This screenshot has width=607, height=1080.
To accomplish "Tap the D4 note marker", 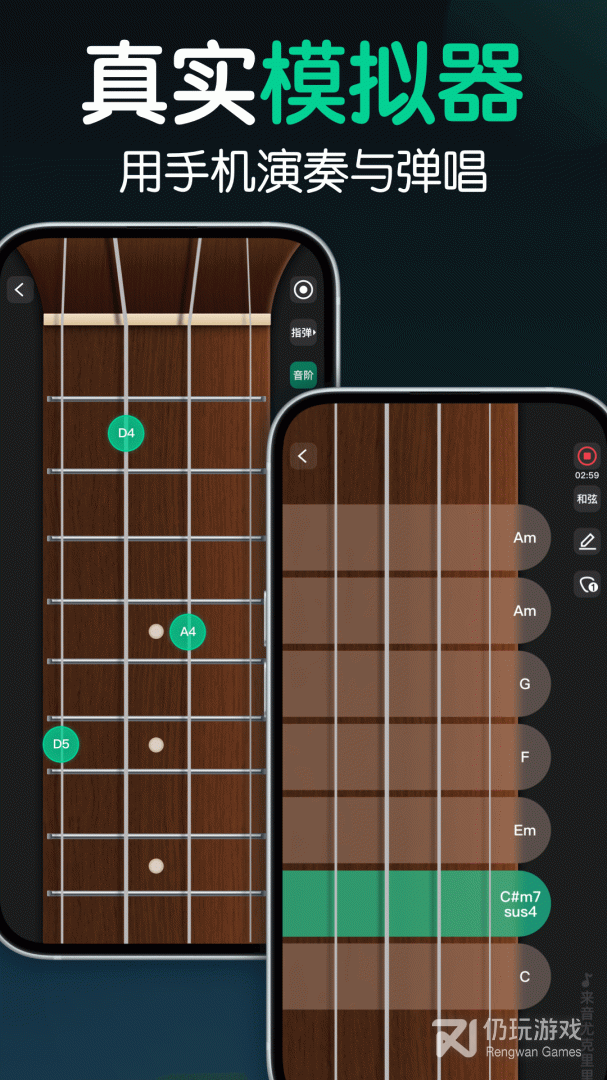I will tap(126, 433).
